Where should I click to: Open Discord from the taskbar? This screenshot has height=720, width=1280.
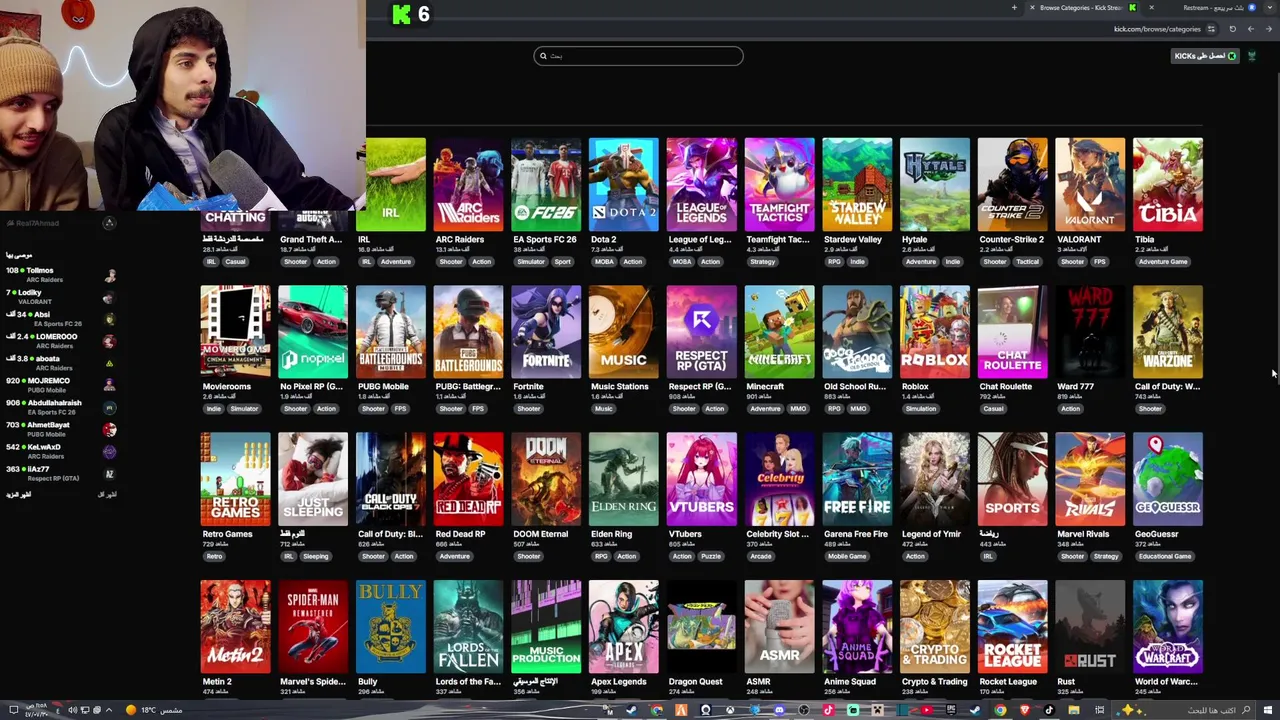pyautogui.click(x=779, y=710)
